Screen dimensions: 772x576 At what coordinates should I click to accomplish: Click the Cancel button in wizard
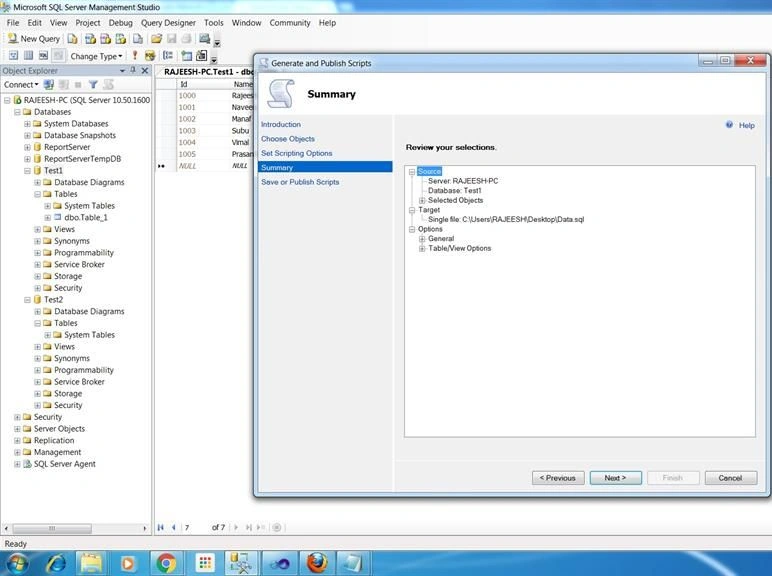click(x=731, y=478)
